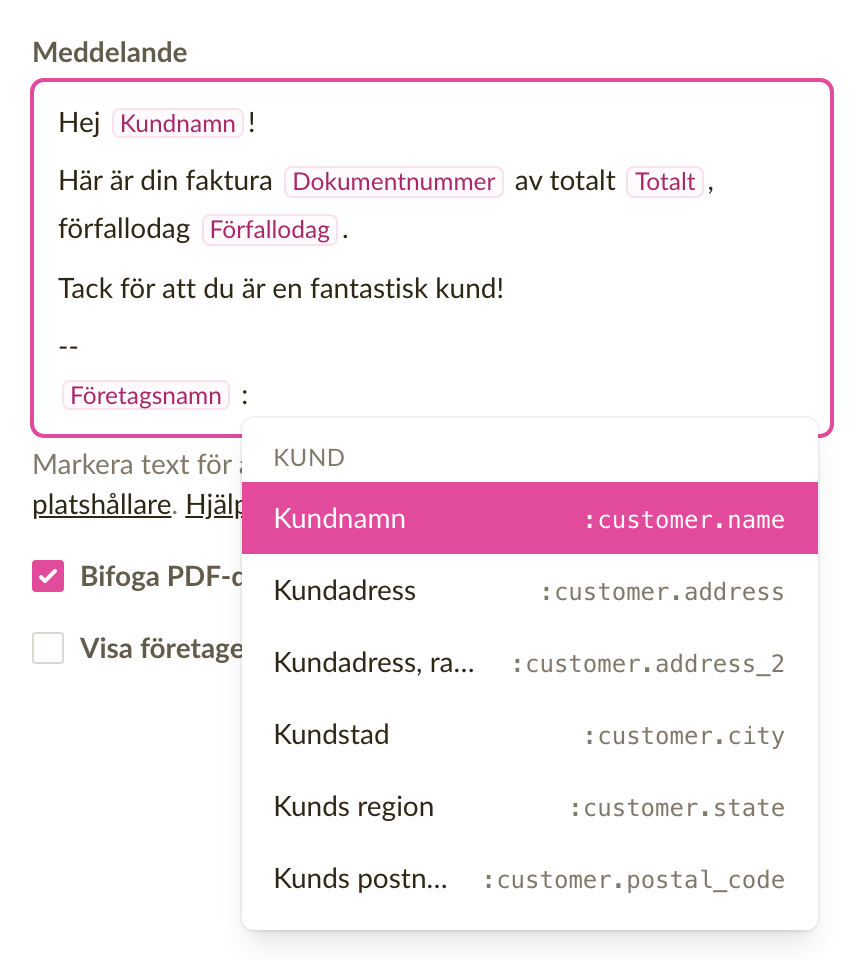Enable the Visa företag checkbox
The width and height of the screenshot is (864, 960).
coord(48,648)
